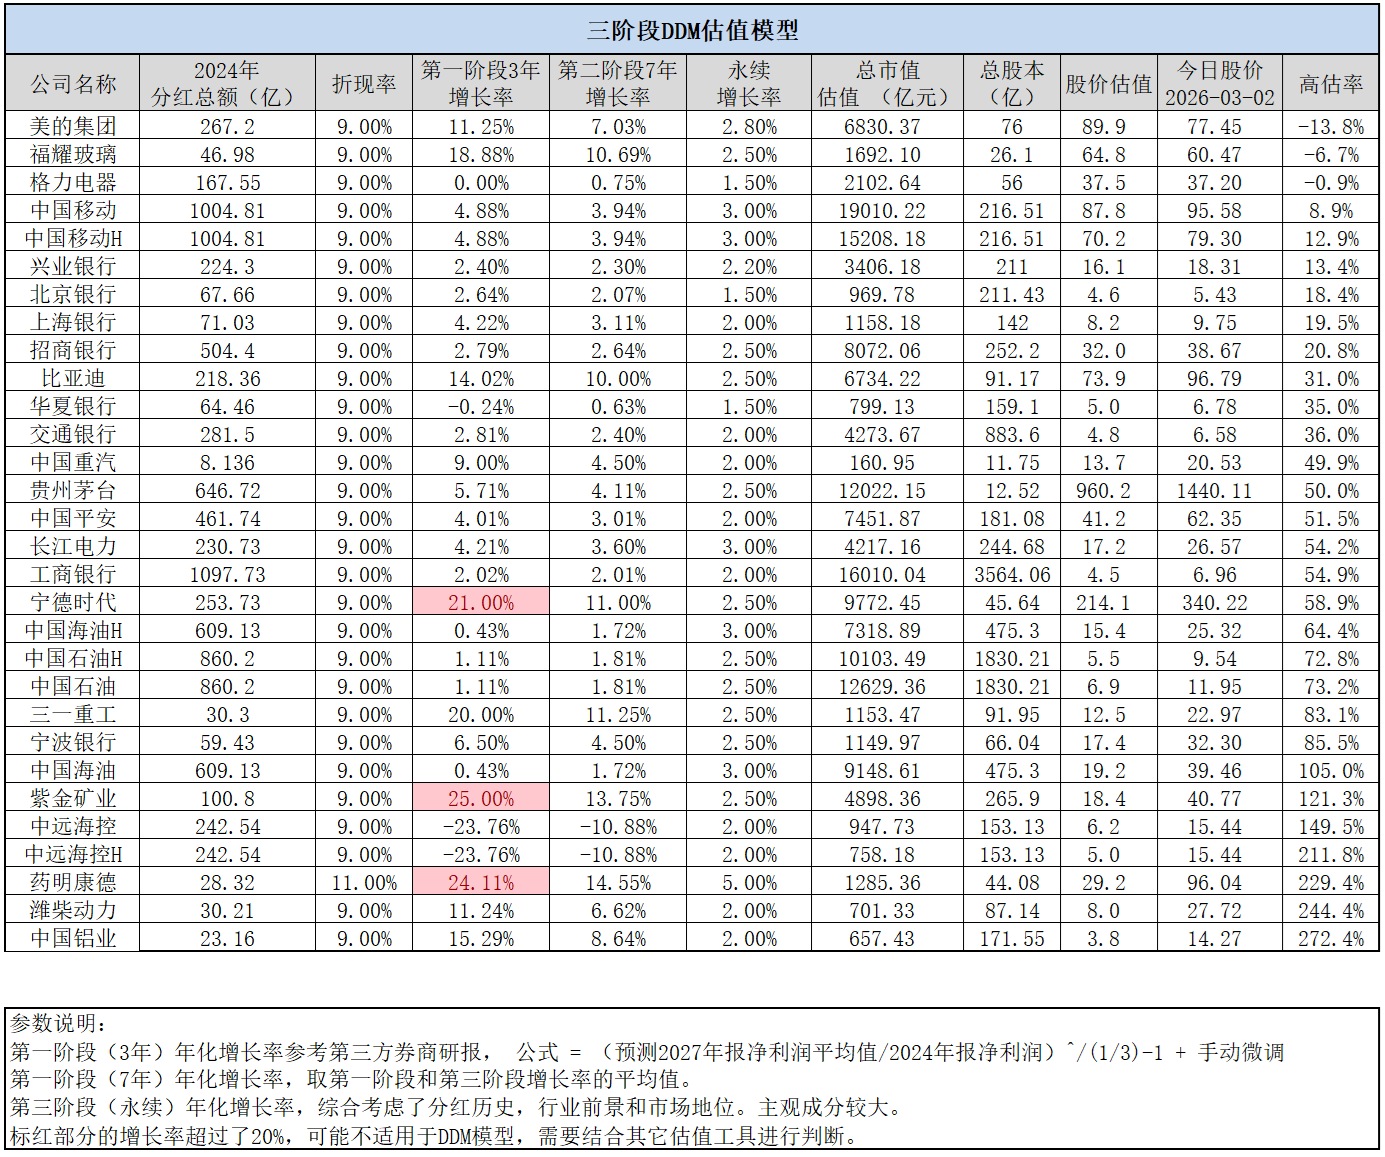Select 中国铝业's overvaluation rate 272.4%

click(x=1331, y=938)
